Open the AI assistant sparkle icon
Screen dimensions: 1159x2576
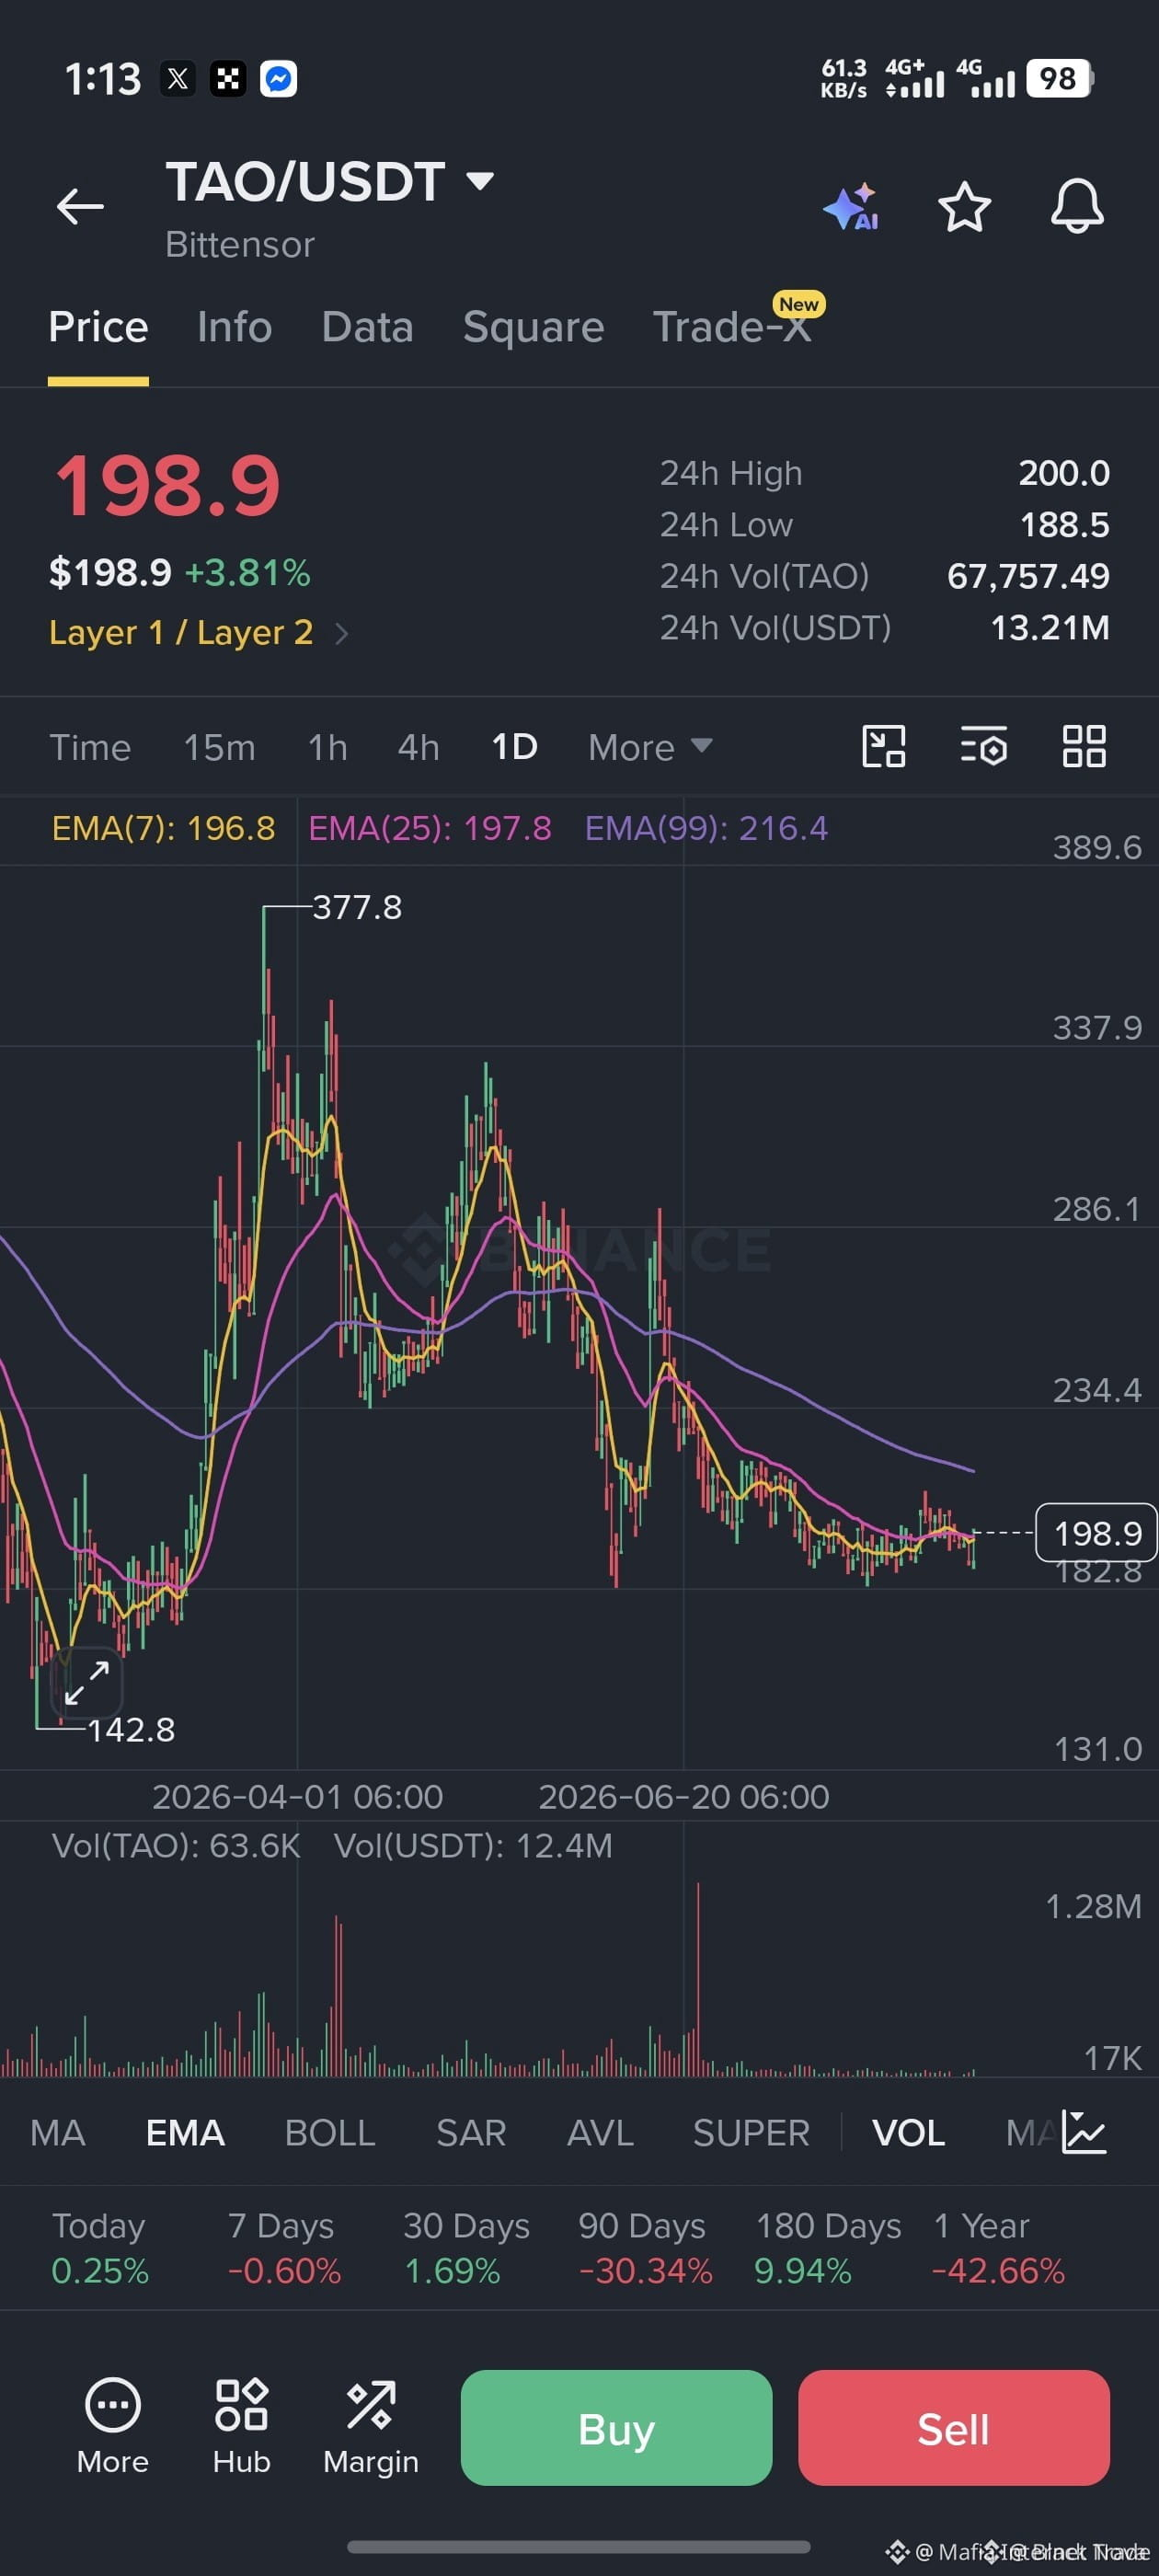tap(851, 207)
